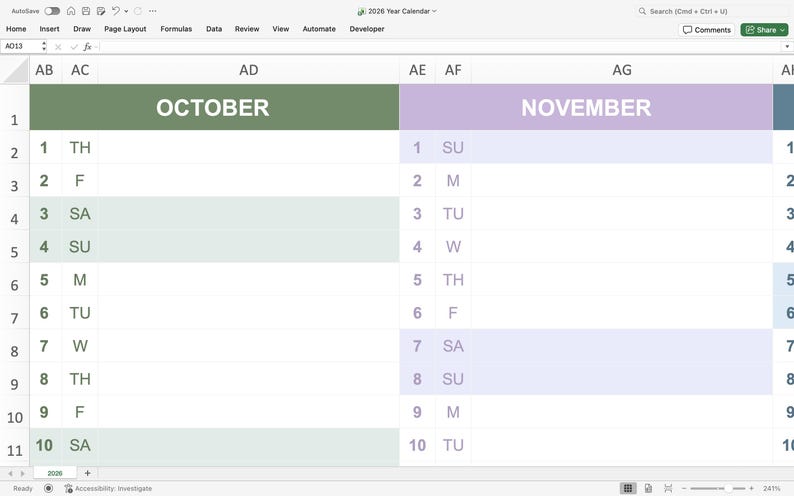This screenshot has width=794, height=496.
Task: Select row header 1
Action: tap(15, 107)
